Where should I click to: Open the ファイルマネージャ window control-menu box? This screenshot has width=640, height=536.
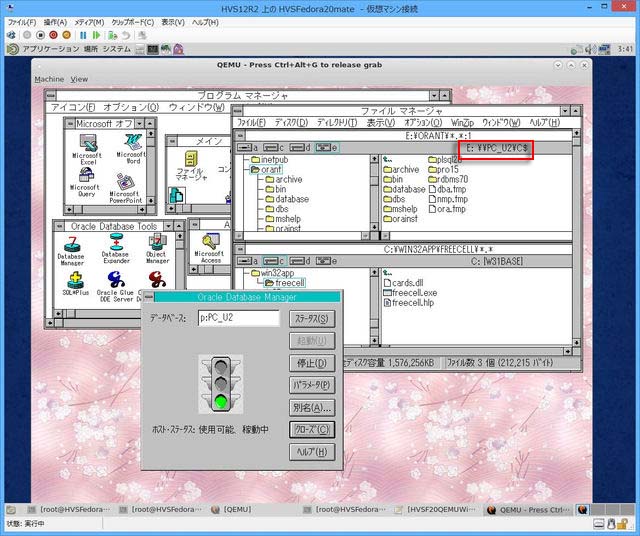238,111
